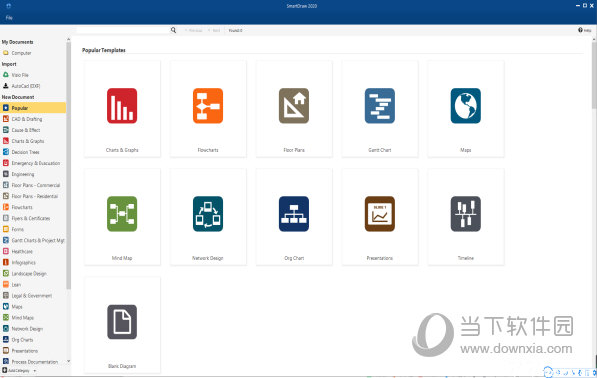Click the search magnifier icon
The height and width of the screenshot is (378, 597).
pyautogui.click(x=173, y=30)
